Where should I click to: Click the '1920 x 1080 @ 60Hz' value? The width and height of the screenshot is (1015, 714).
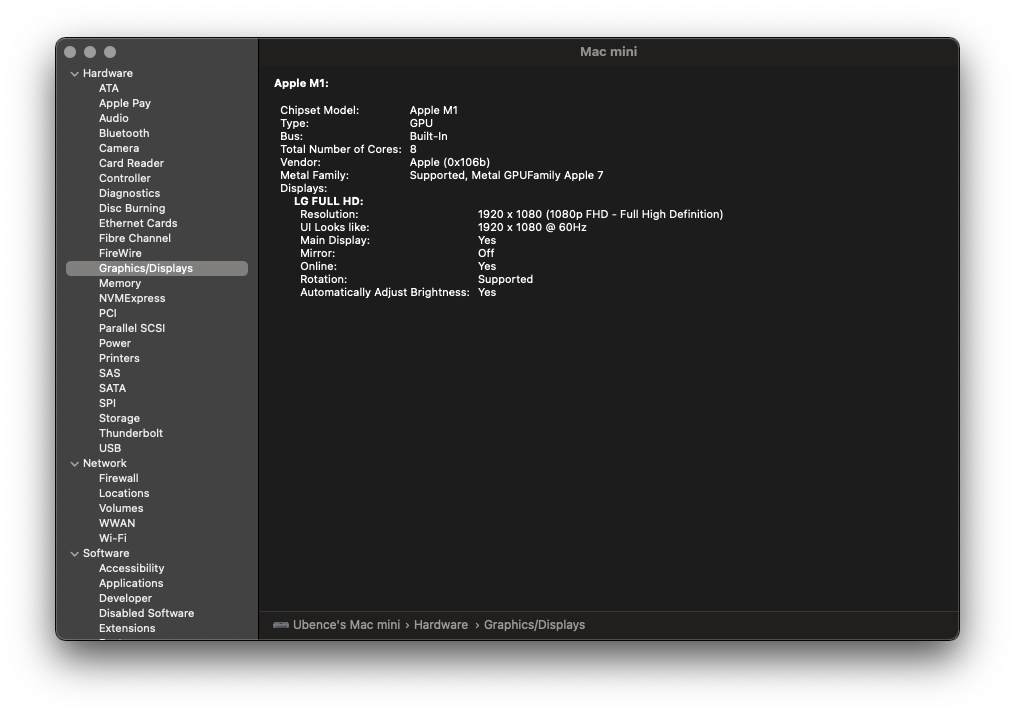tap(532, 227)
